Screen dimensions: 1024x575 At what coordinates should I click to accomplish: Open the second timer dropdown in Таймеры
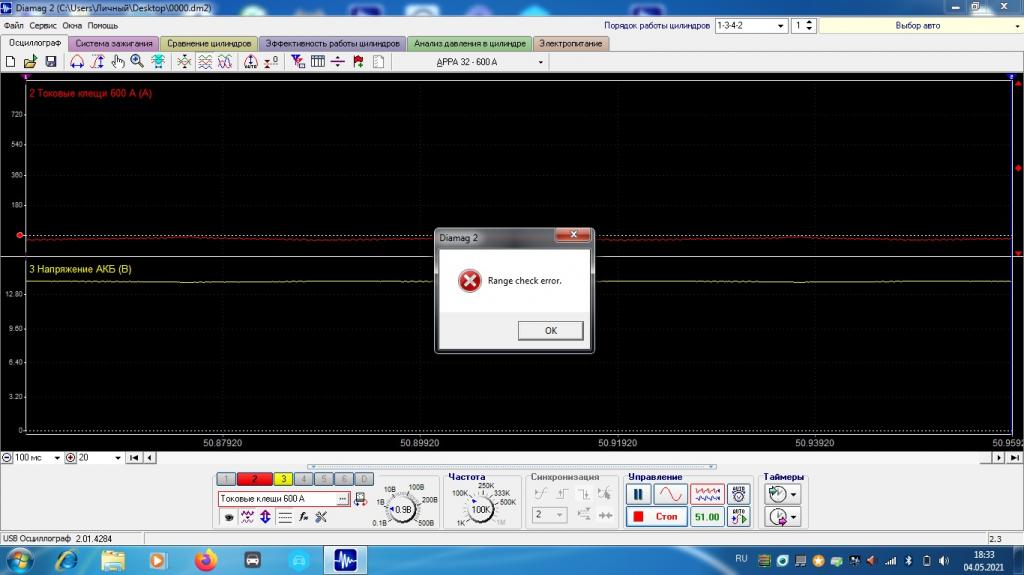pos(793,517)
